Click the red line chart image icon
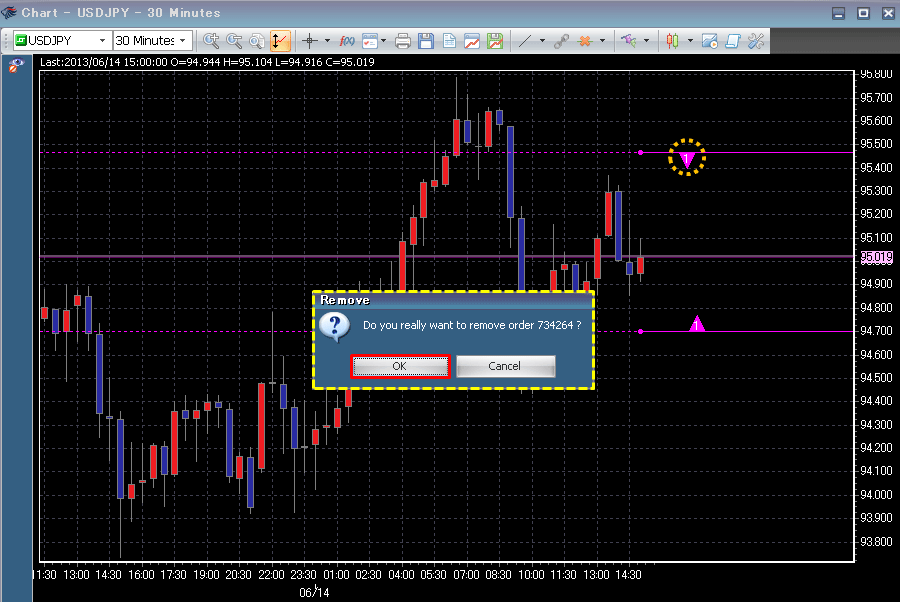This screenshot has height=602, width=900. pyautogui.click(x=472, y=41)
